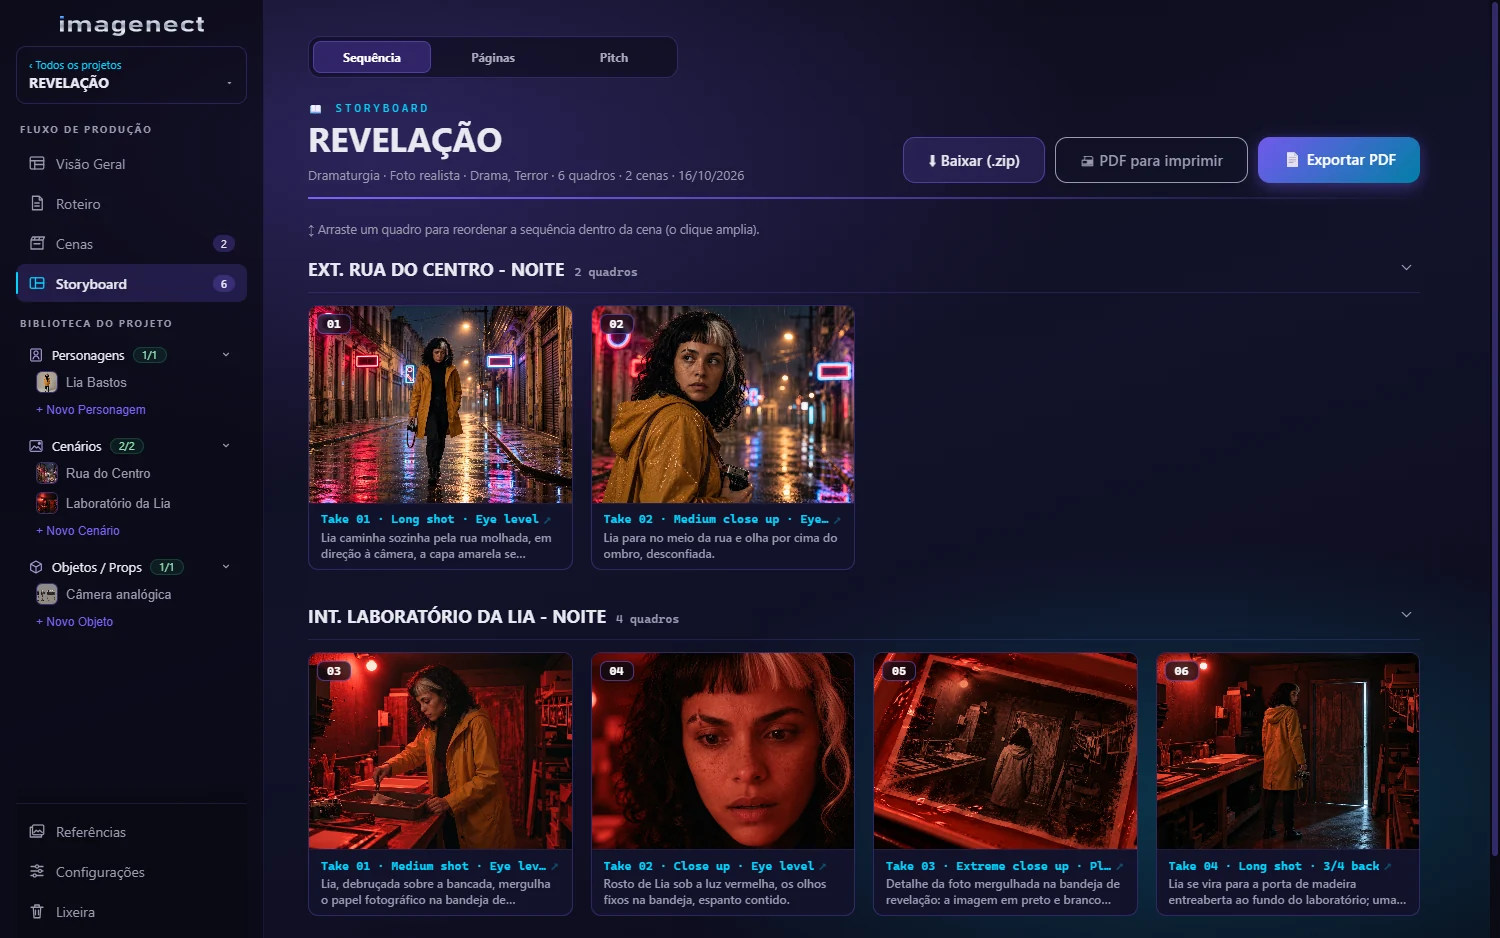Collapse the Personagens section chevron
This screenshot has height=938, width=1500.
click(x=226, y=355)
